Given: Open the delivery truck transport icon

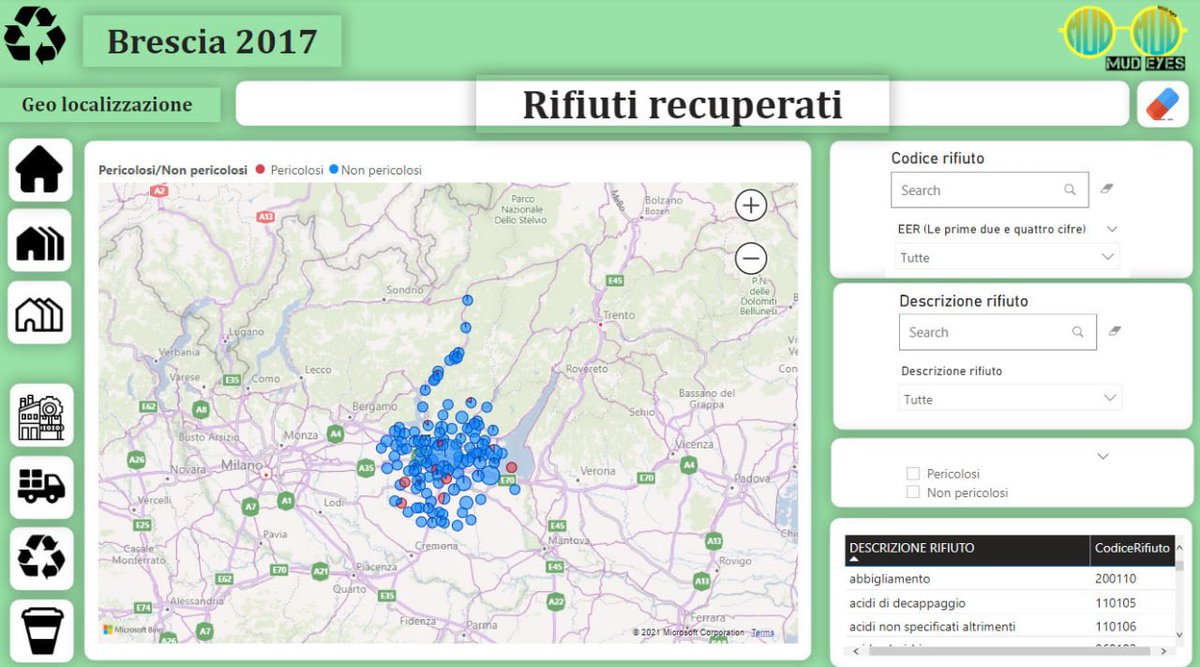Looking at the screenshot, I should pos(41,487).
